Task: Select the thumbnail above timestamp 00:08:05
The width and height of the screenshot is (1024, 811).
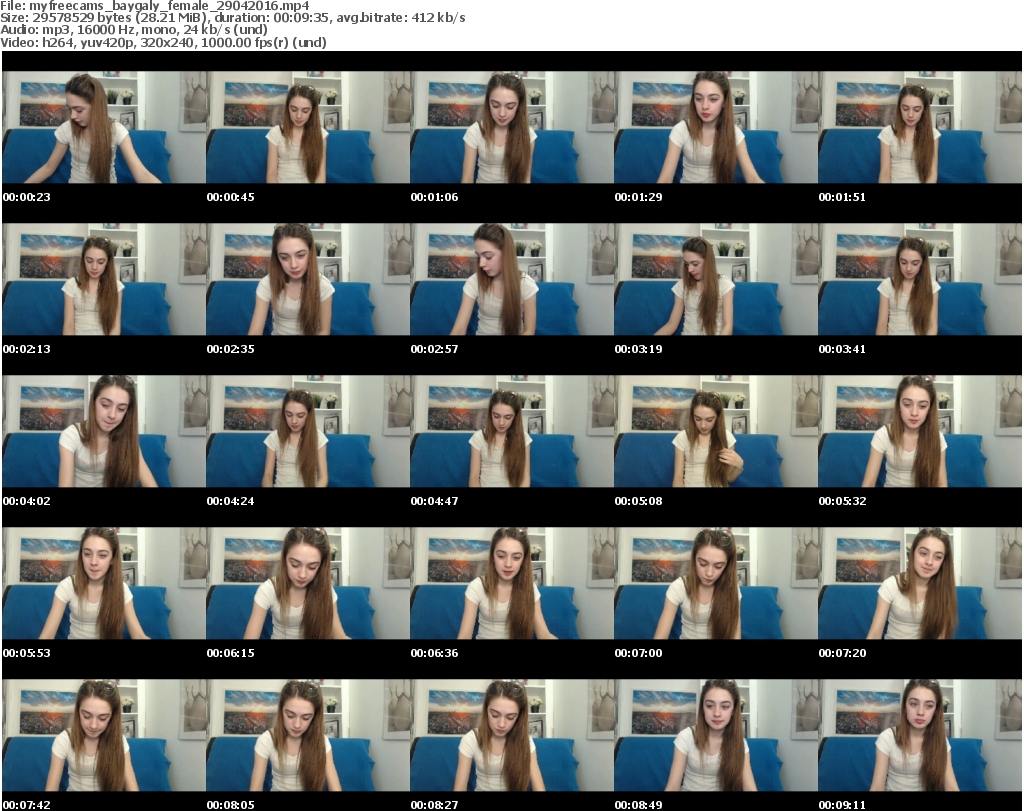Action: (x=308, y=735)
